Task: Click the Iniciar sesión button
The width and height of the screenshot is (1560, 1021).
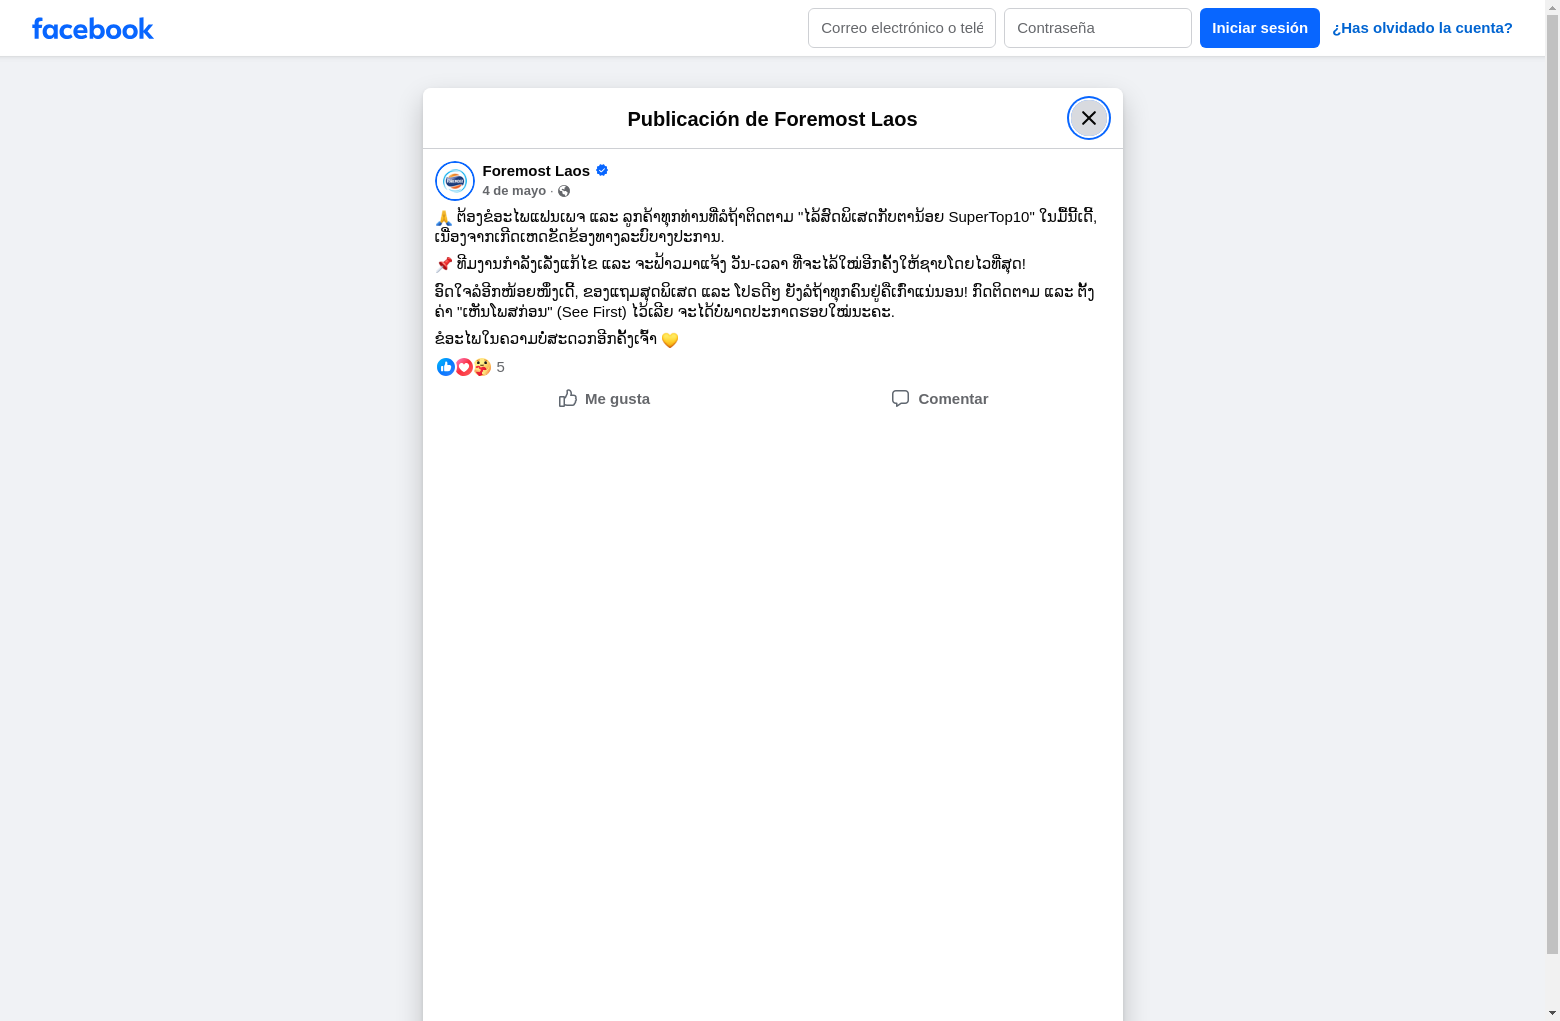Action: tap(1260, 28)
